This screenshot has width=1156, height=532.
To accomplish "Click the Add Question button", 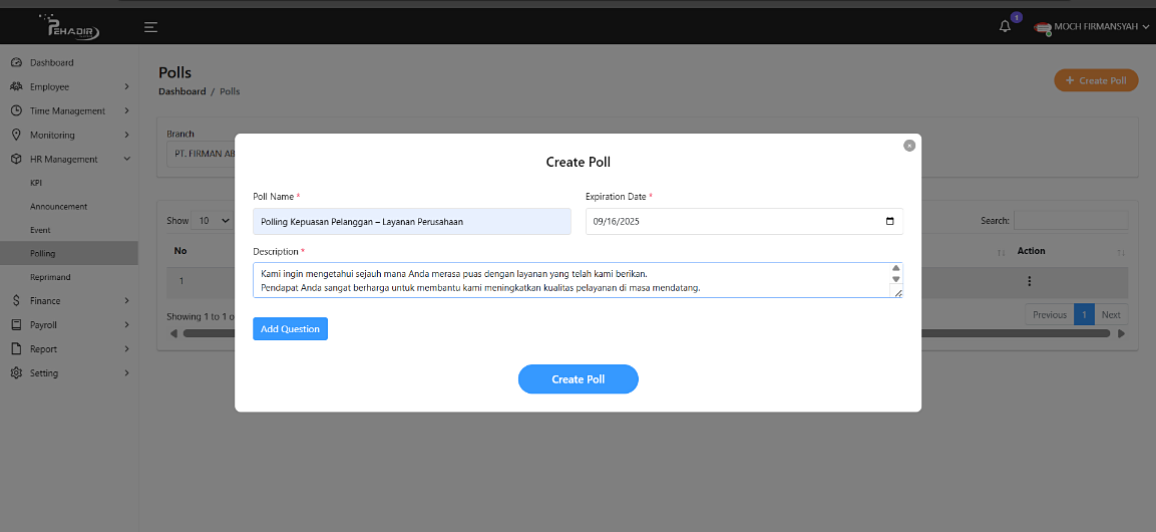I will pos(290,329).
